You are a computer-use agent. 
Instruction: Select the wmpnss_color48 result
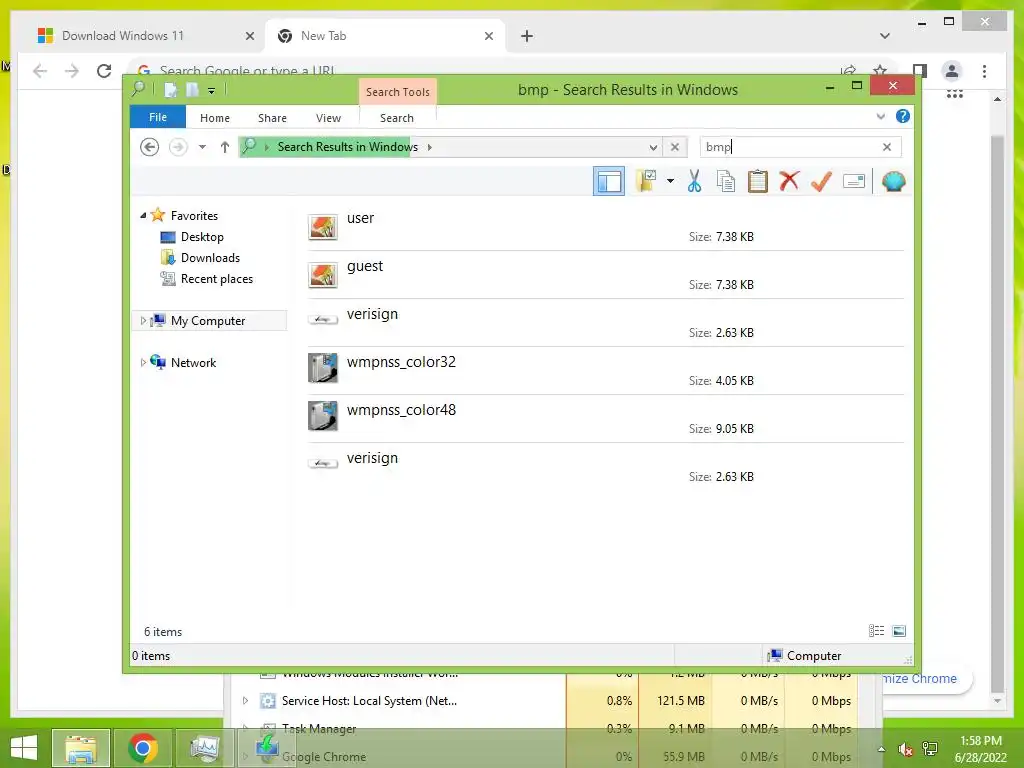[605, 419]
